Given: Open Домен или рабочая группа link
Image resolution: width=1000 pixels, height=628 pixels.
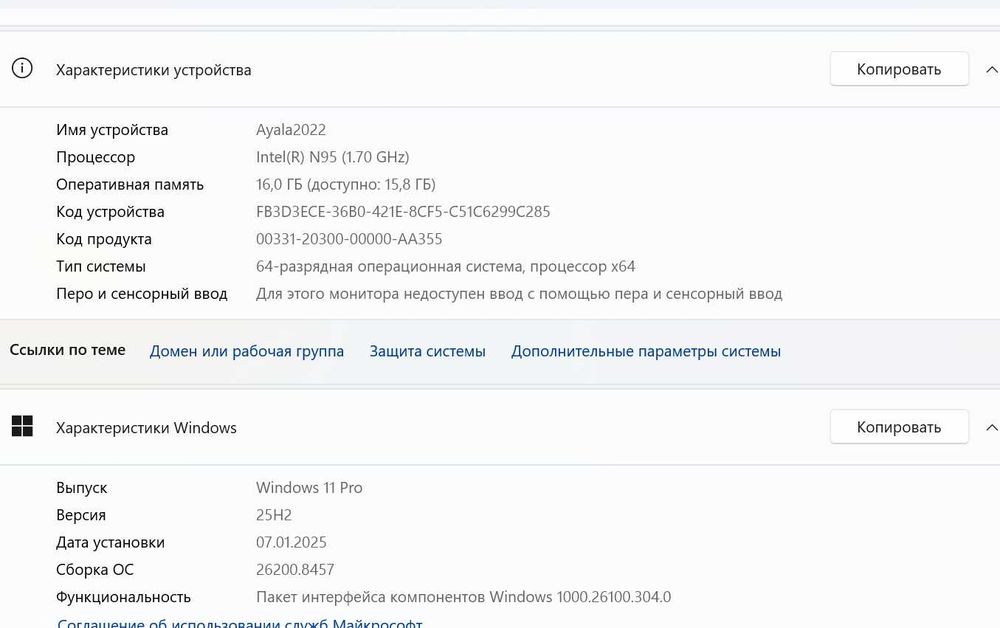Looking at the screenshot, I should pos(246,351).
